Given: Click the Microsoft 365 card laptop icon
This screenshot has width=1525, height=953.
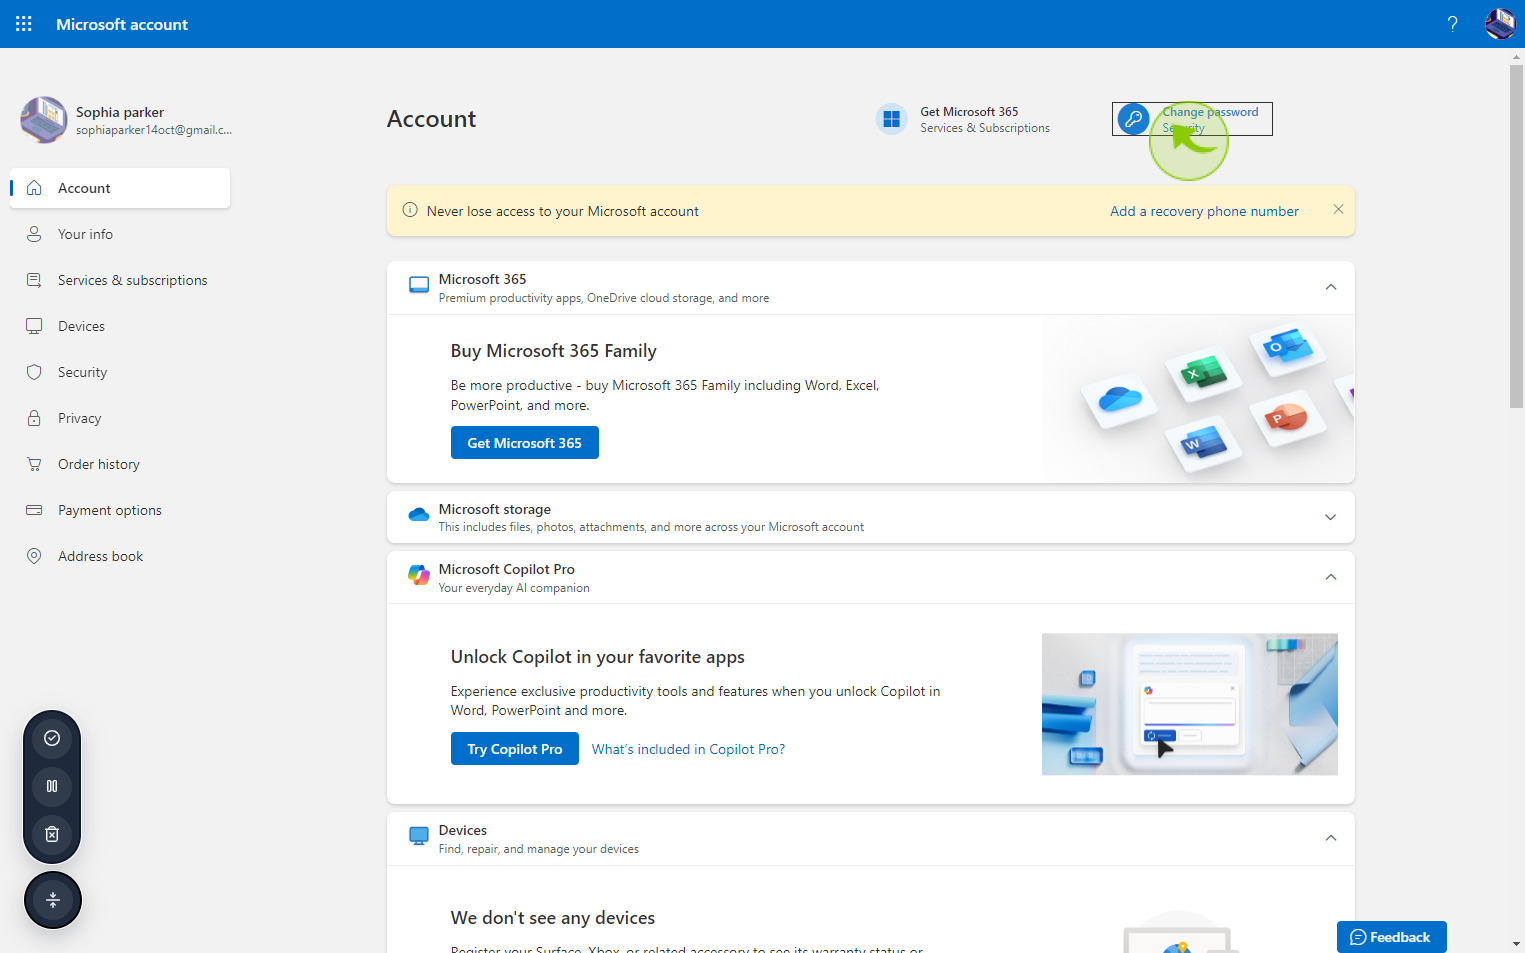Looking at the screenshot, I should pos(419,286).
